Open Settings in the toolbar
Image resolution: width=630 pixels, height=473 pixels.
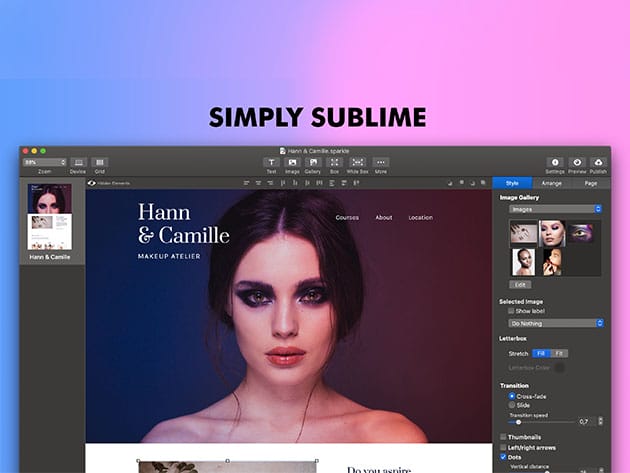tap(555, 162)
